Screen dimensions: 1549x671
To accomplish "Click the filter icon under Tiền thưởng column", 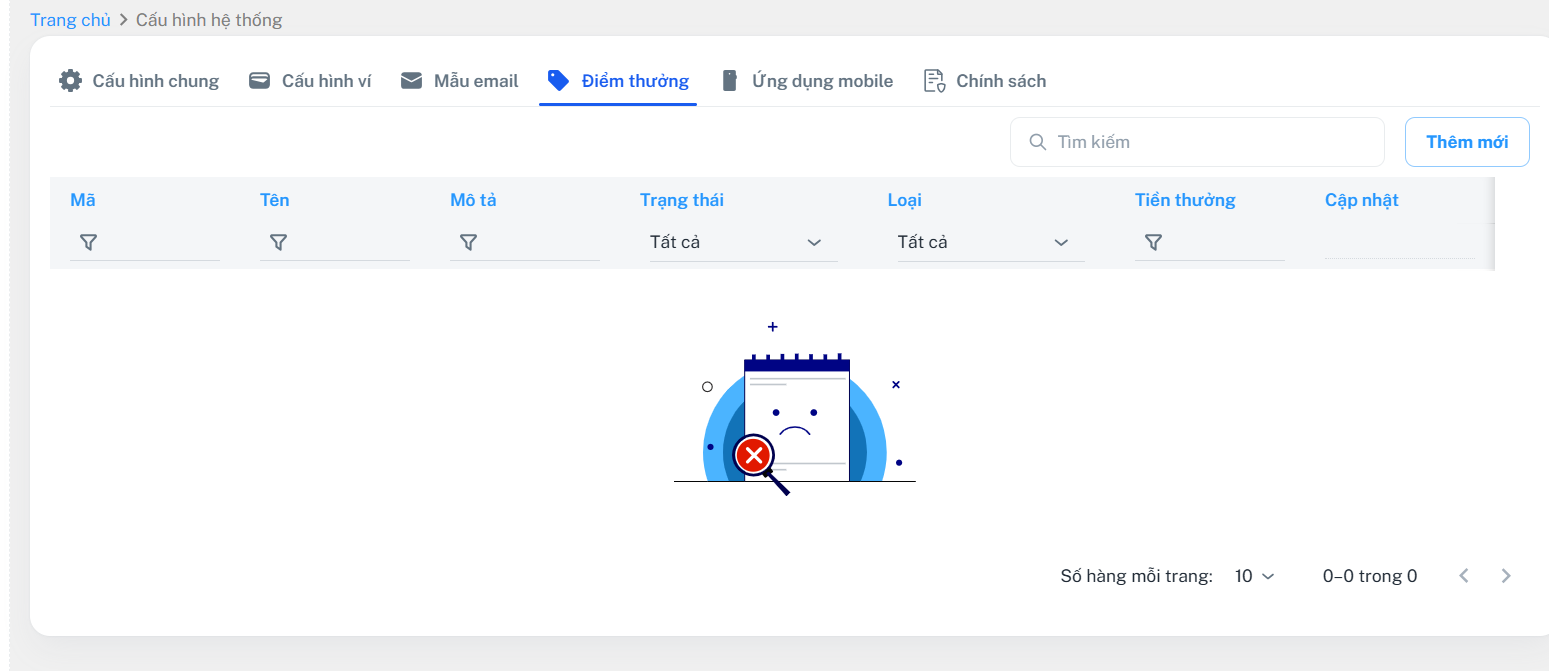I will 1153,242.
